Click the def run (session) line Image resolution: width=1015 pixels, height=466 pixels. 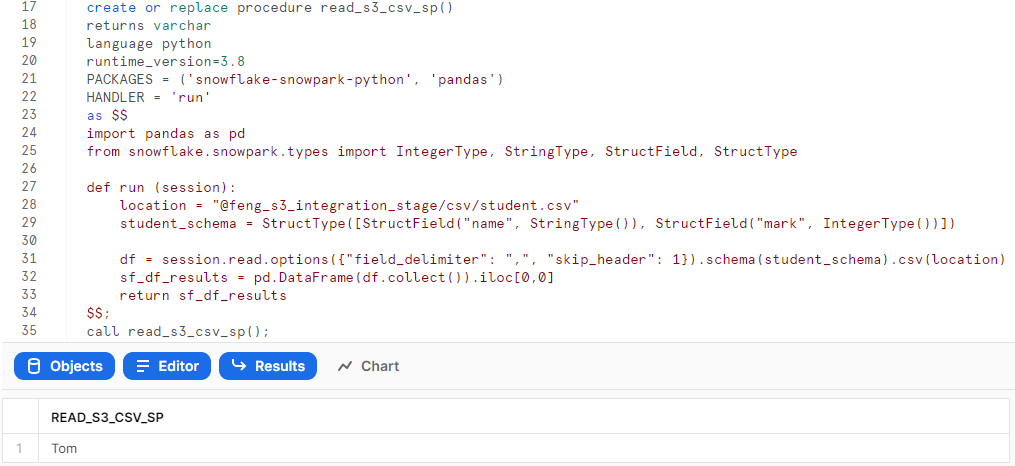coord(162,188)
